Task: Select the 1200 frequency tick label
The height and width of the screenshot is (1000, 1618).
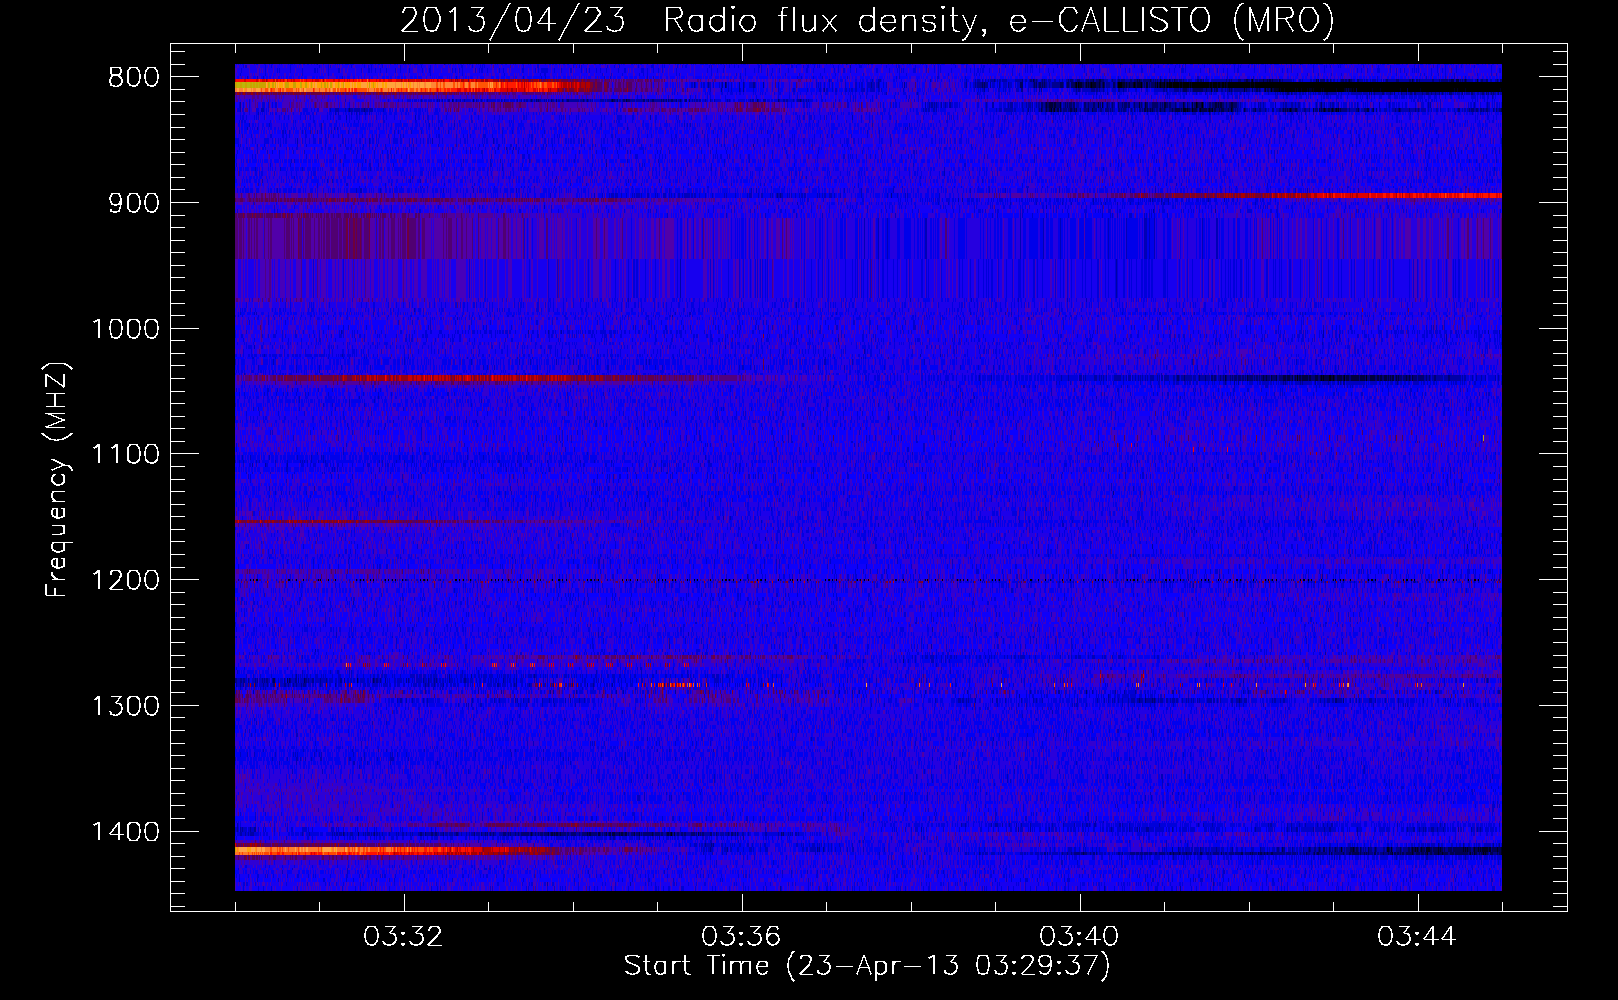Action: [126, 581]
